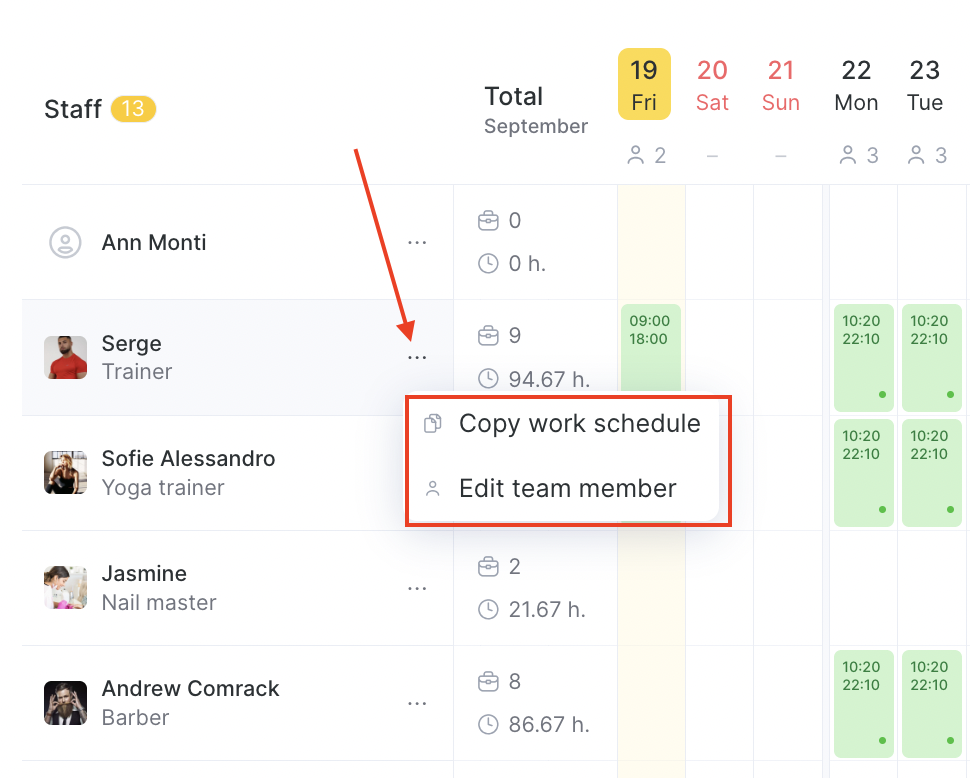Click Jasmine's profile photo thumbnail

click(x=65, y=588)
